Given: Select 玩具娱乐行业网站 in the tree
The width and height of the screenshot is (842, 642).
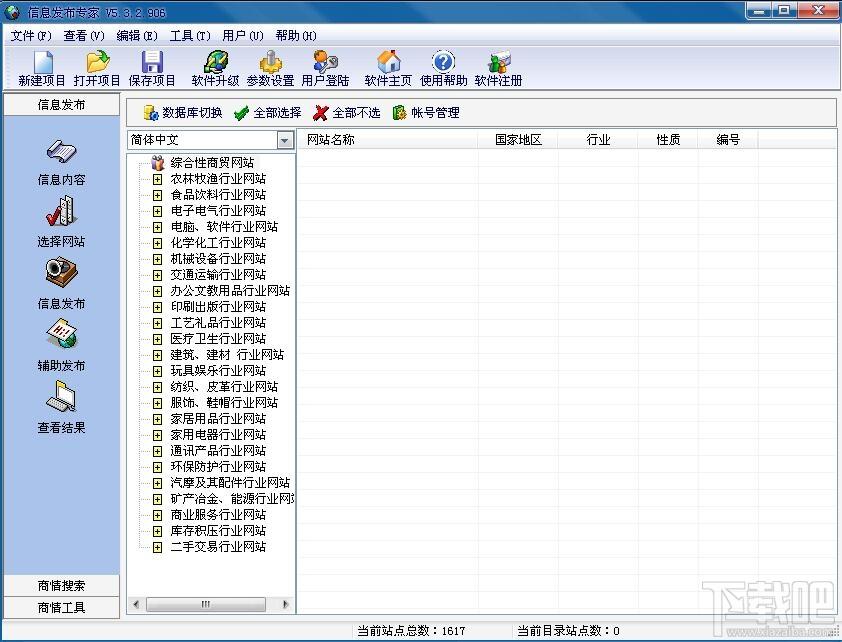Looking at the screenshot, I should [x=218, y=371].
